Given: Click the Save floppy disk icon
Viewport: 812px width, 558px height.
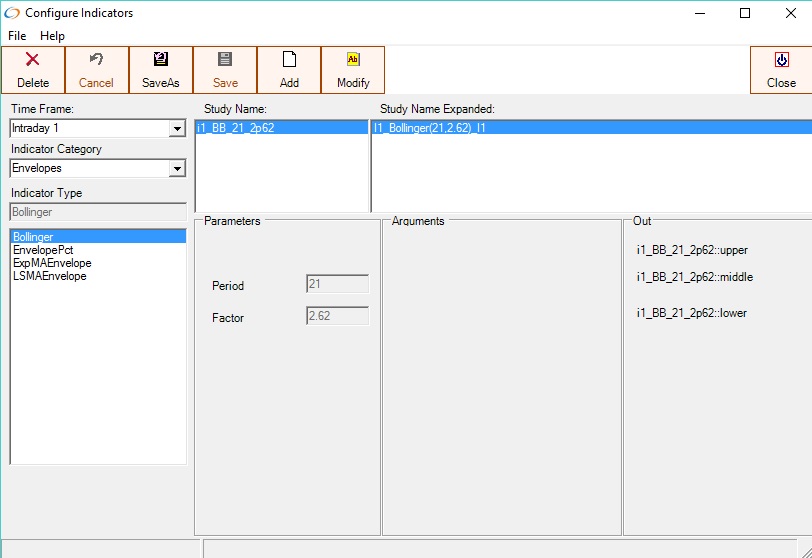Looking at the screenshot, I should [x=225, y=61].
